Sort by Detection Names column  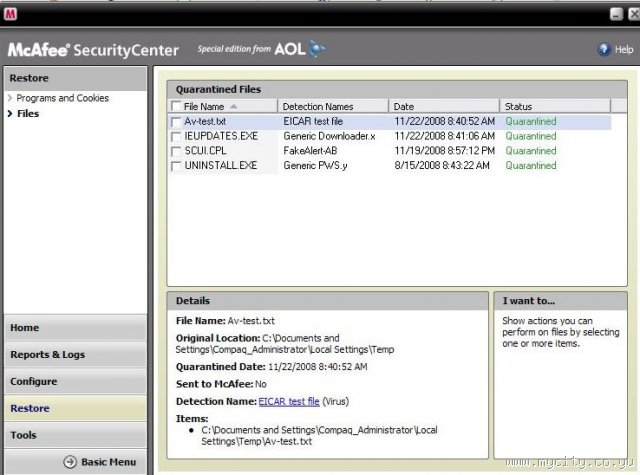(333, 107)
